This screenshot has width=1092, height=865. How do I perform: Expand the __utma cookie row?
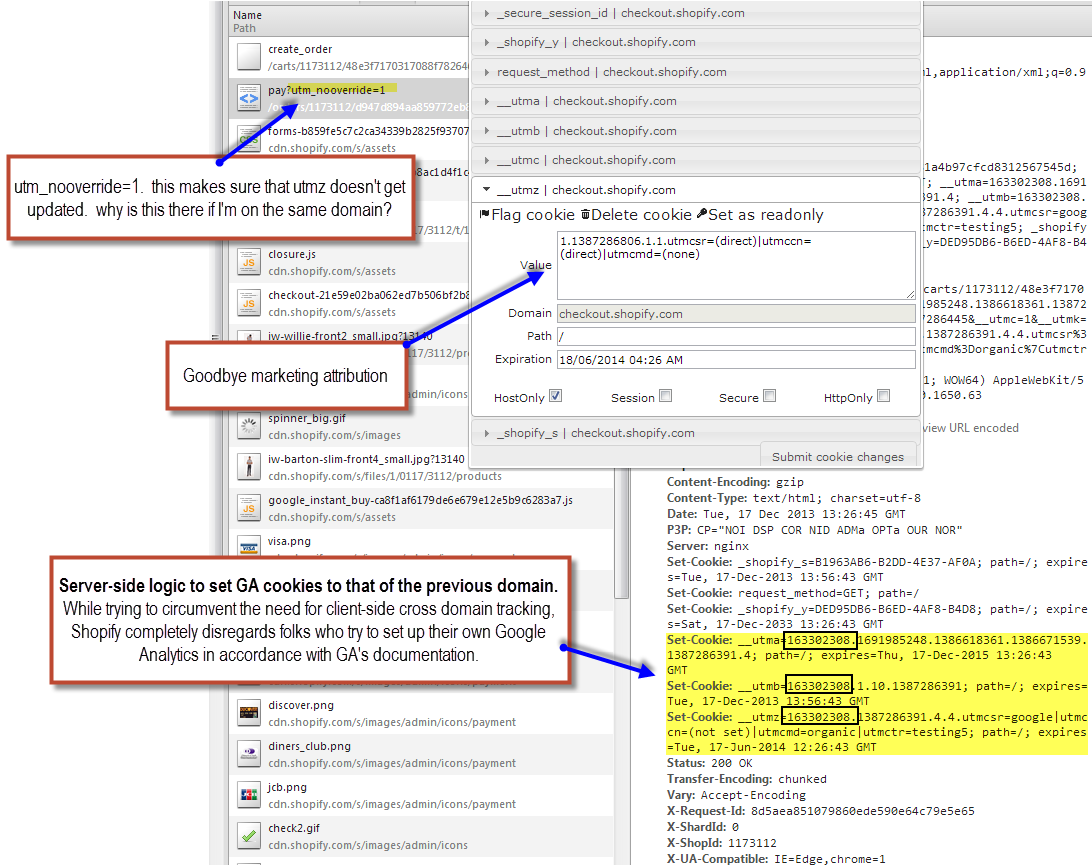point(696,101)
